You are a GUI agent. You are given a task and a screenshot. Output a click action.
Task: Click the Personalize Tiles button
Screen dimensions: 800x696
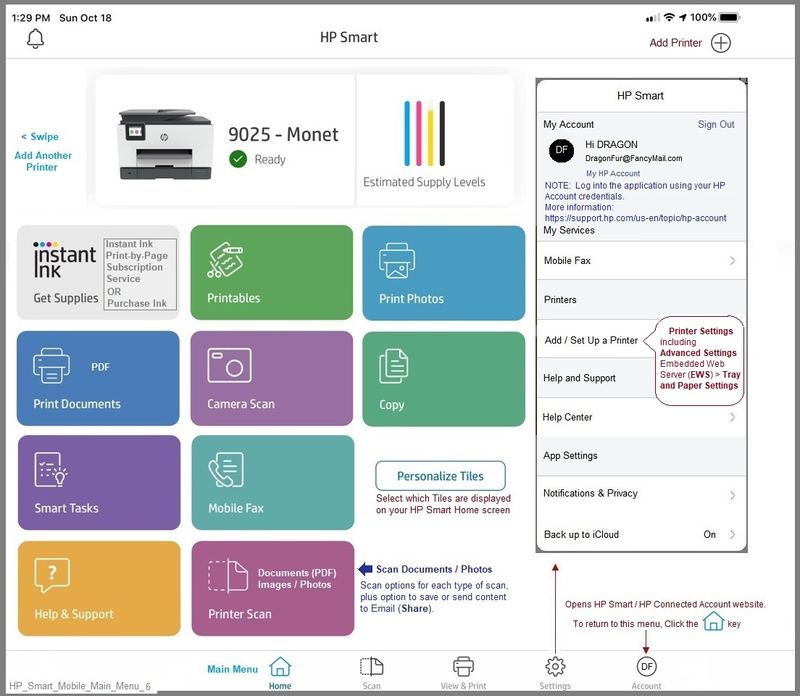[440, 476]
